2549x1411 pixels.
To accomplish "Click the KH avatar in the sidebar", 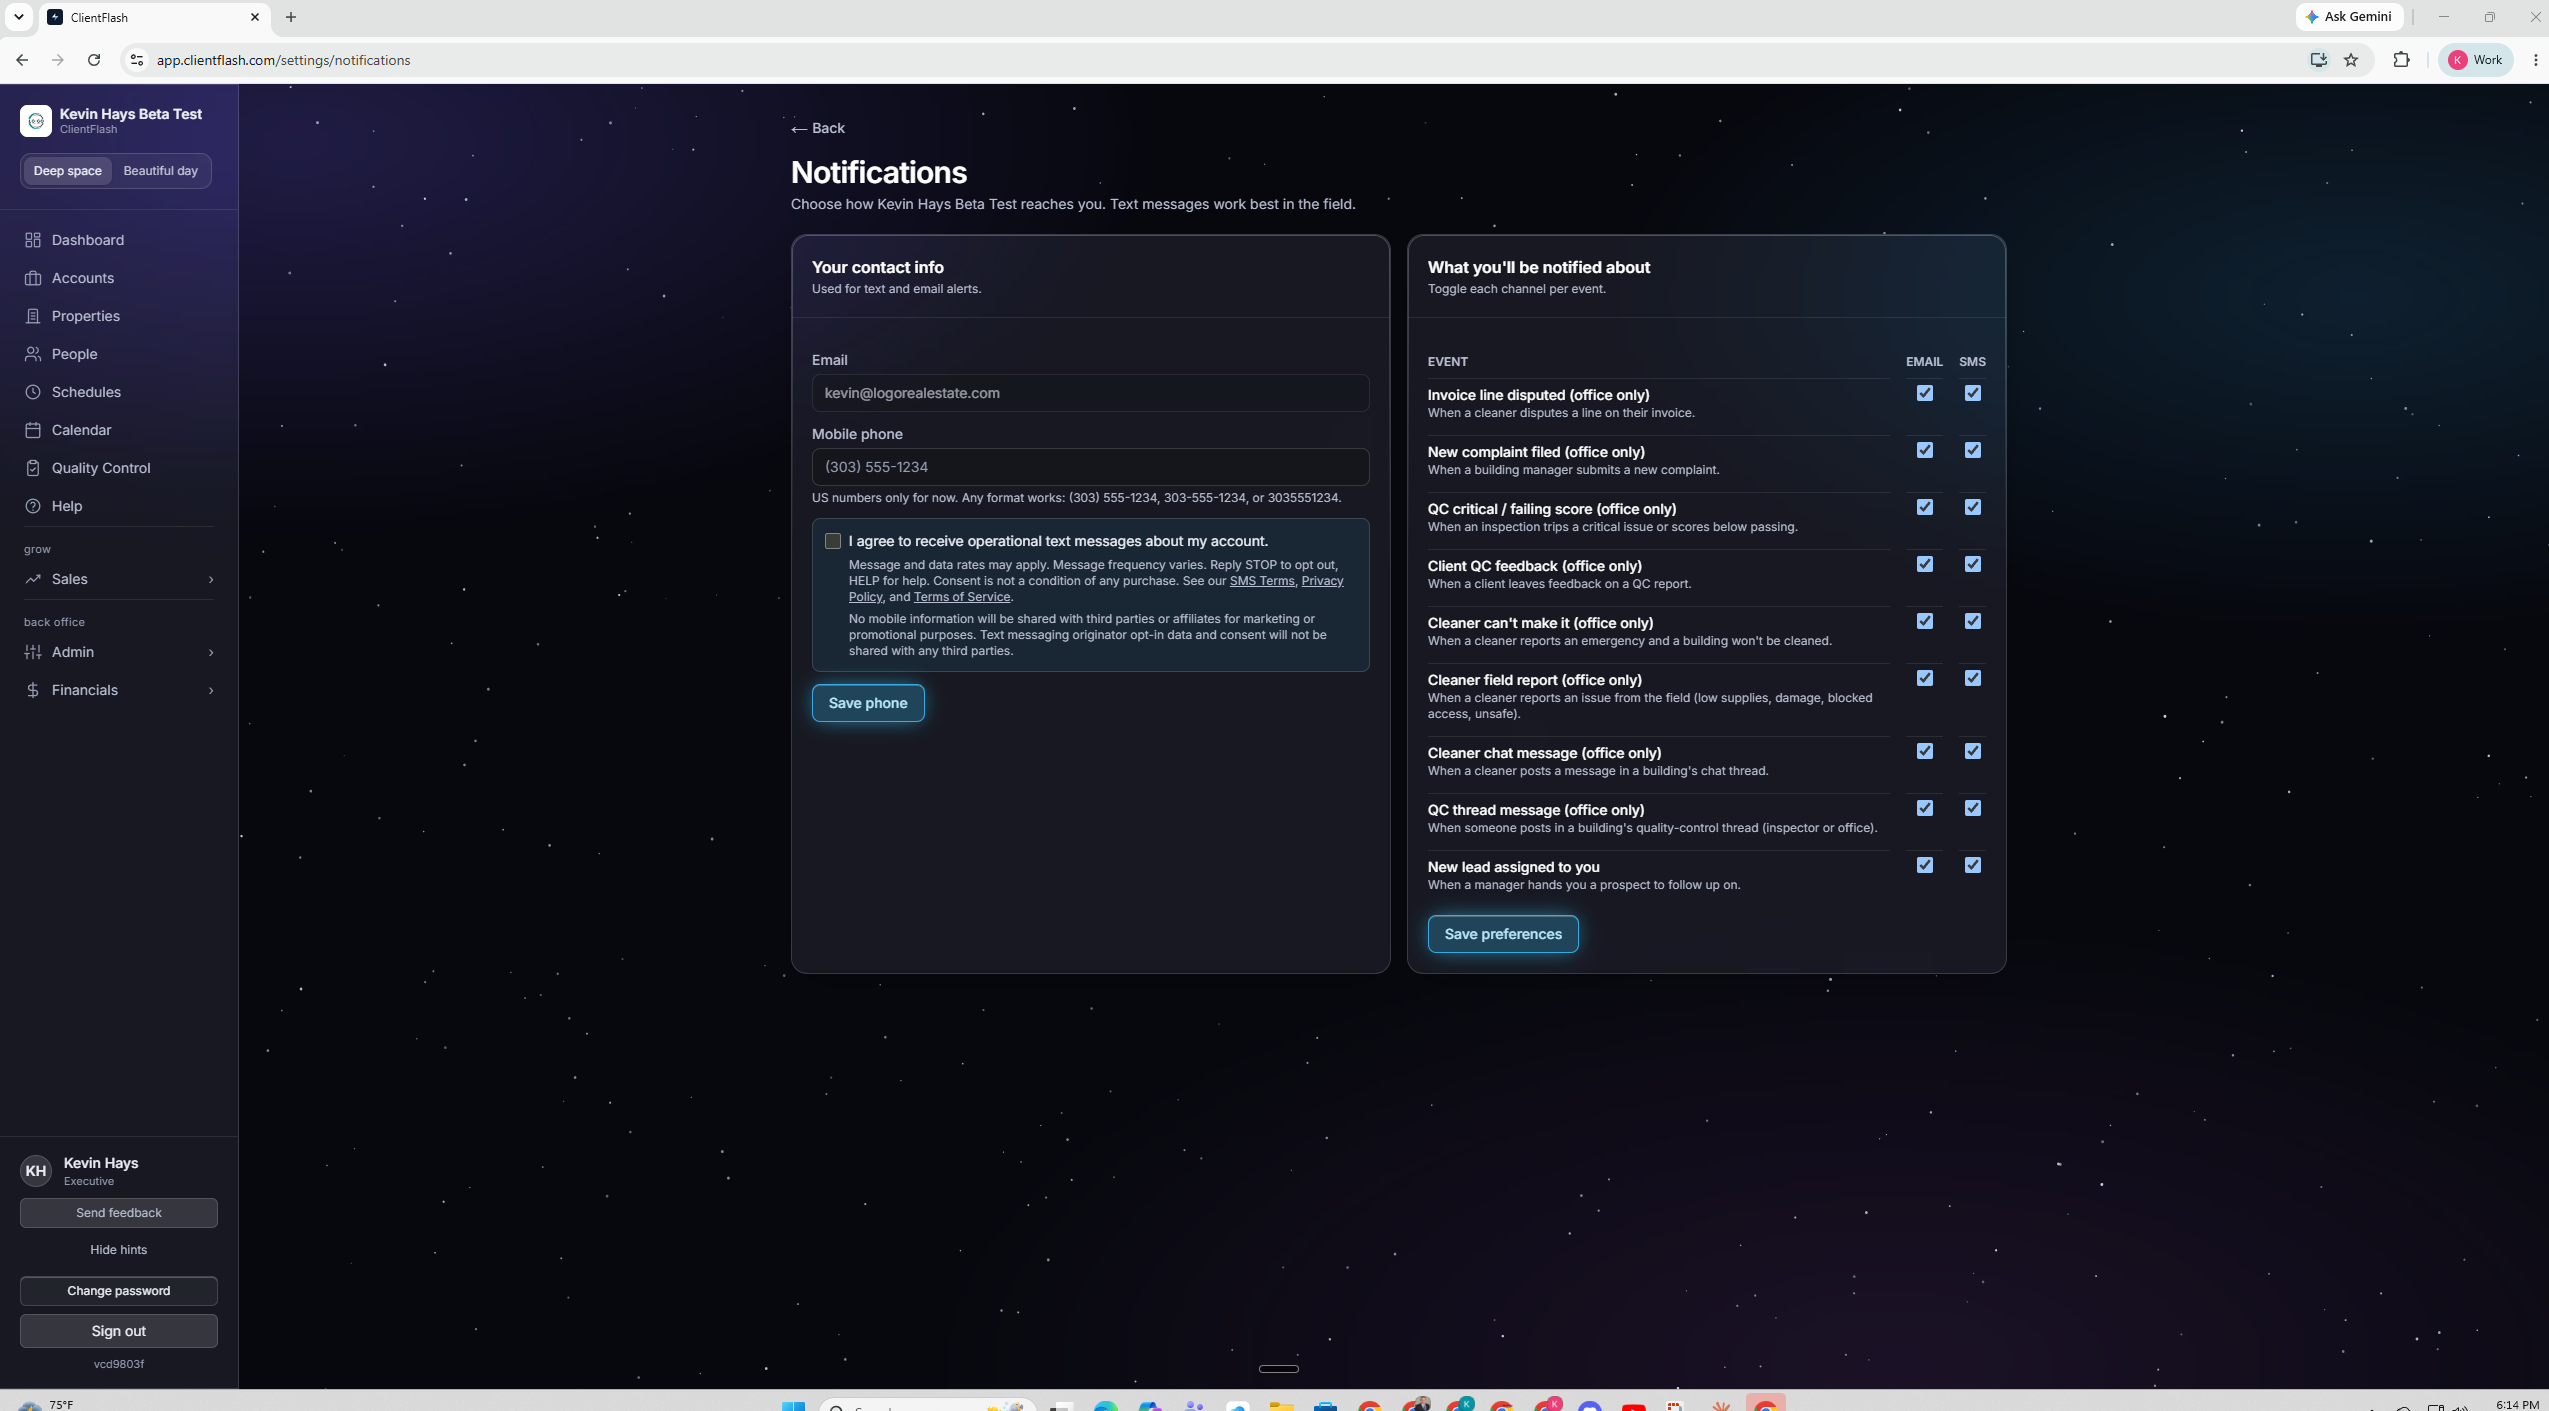I will 36,1171.
